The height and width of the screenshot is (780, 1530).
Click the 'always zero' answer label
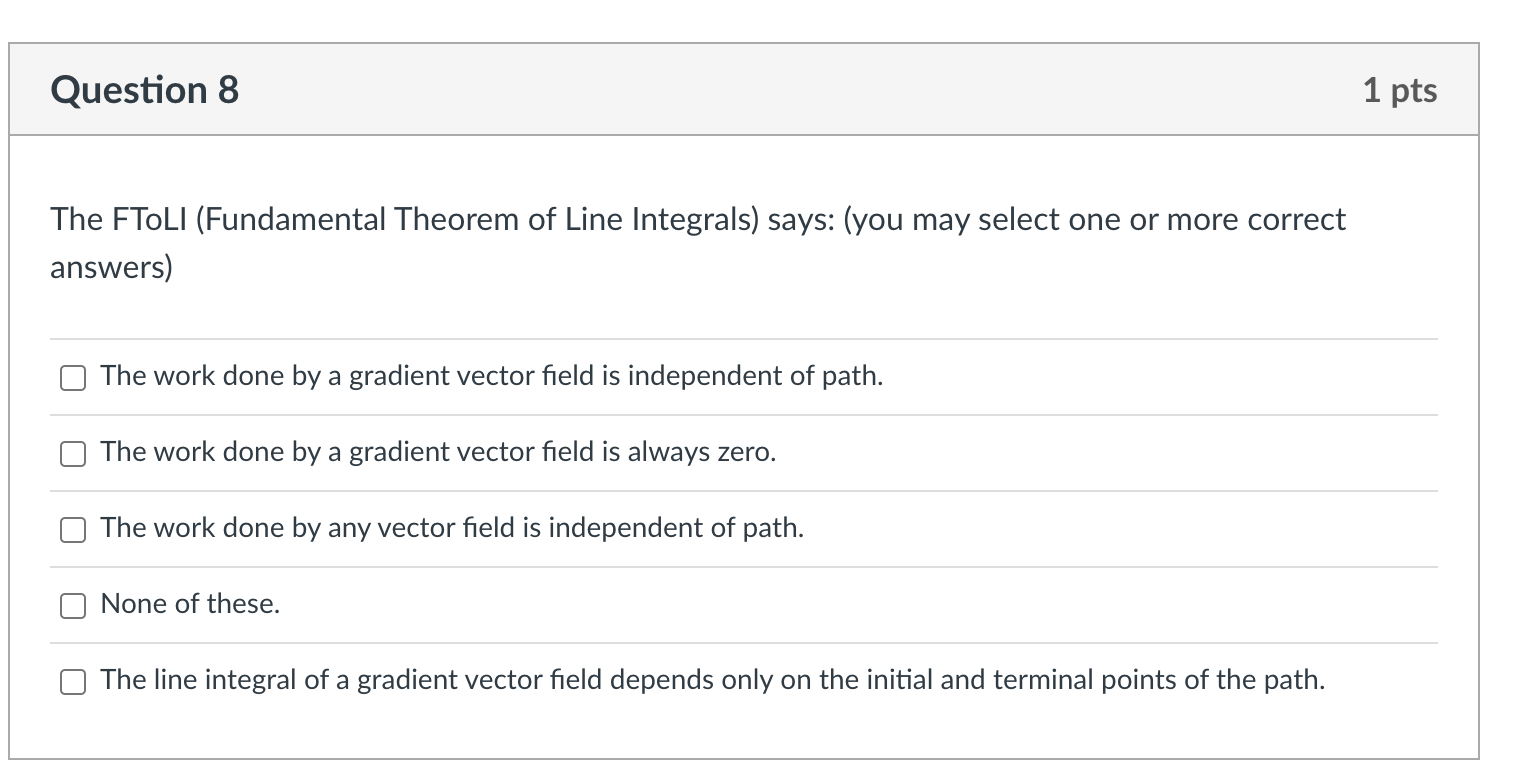point(436,453)
